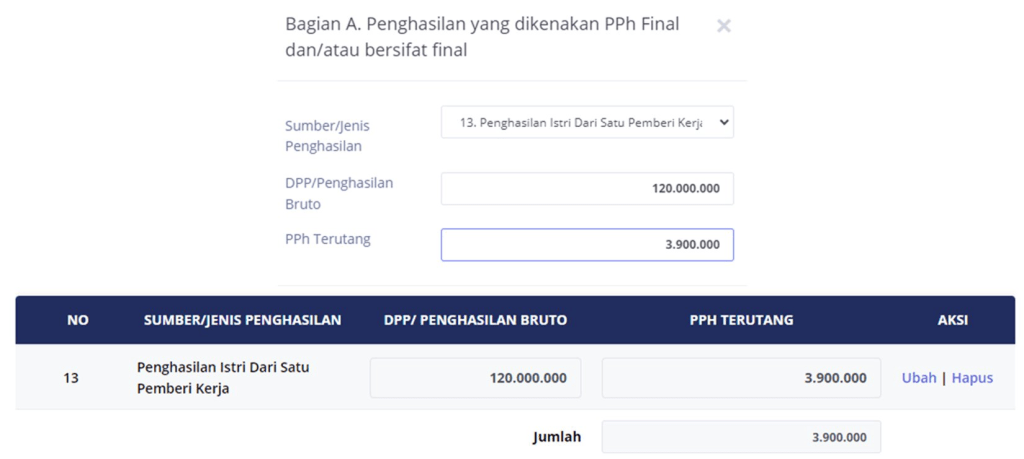Image resolution: width=1024 pixels, height=459 pixels.
Task: Delete row 13 using Hapus
Action: pos(972,378)
